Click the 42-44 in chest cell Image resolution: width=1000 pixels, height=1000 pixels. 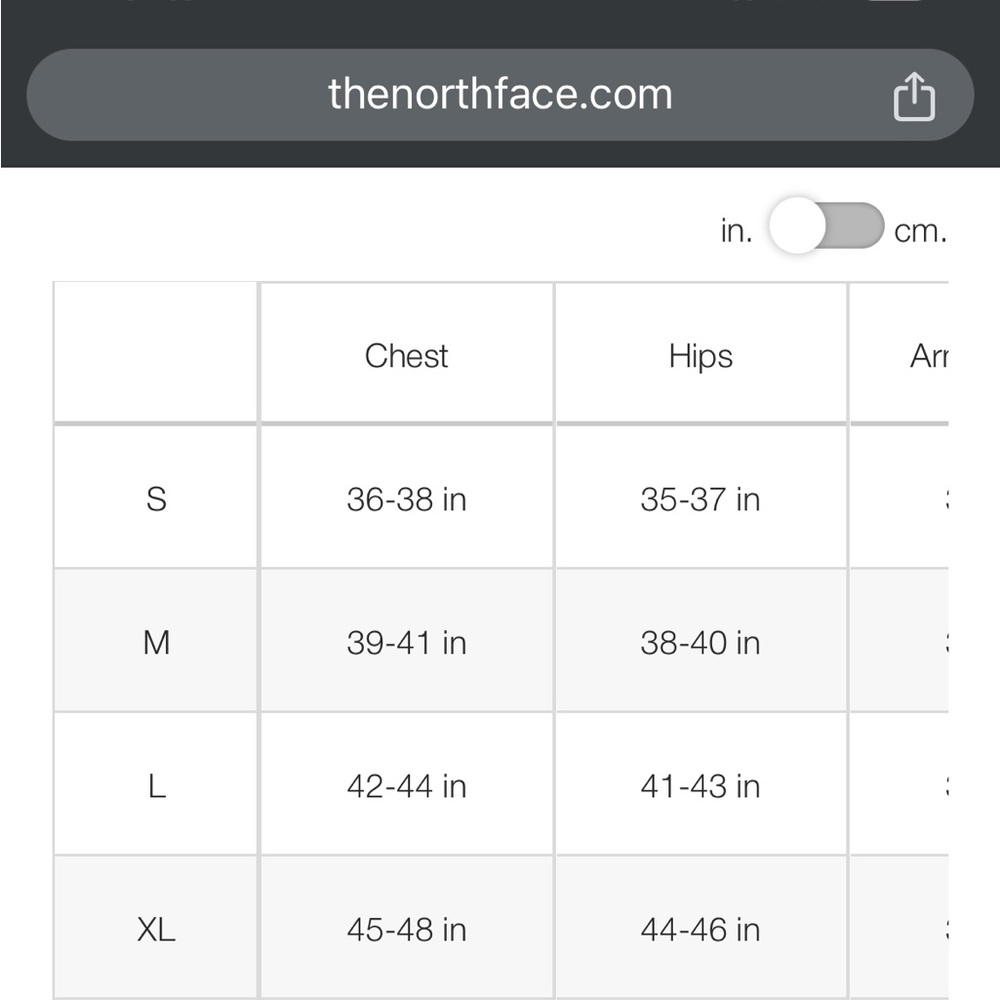pyautogui.click(x=406, y=784)
